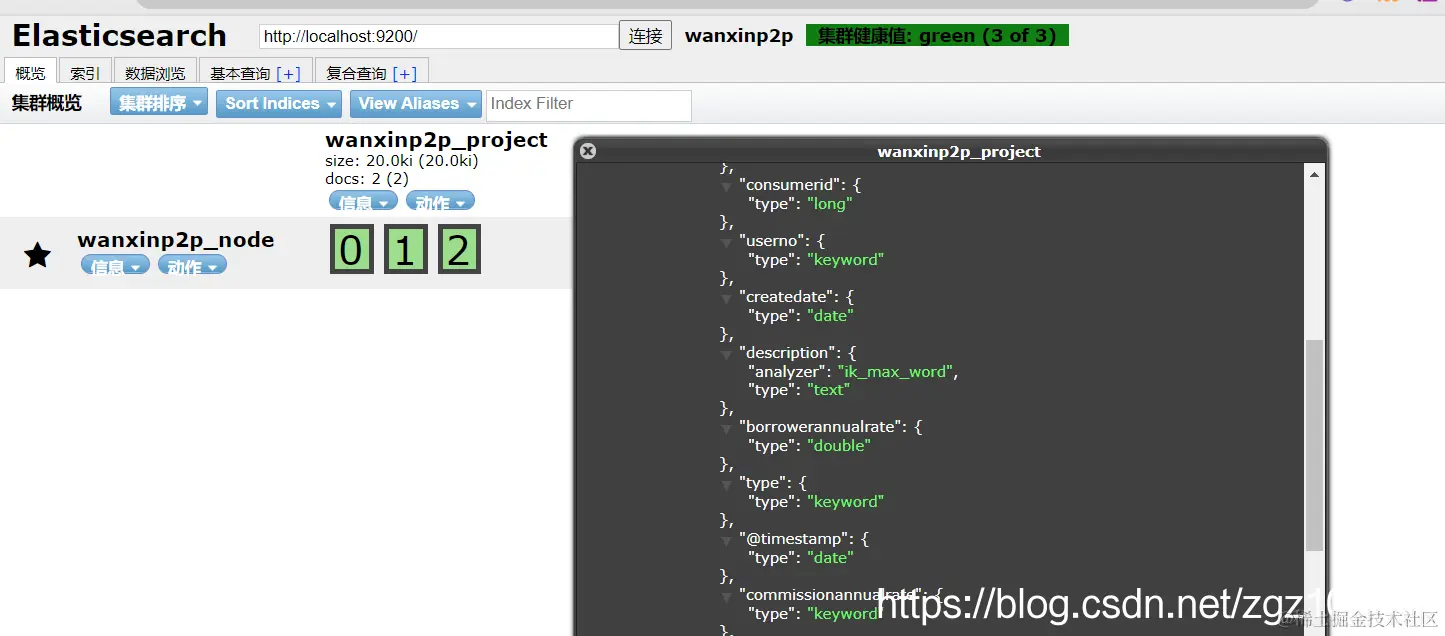
Task: Select shard 2 of wanxinp2p_project
Action: (459, 249)
